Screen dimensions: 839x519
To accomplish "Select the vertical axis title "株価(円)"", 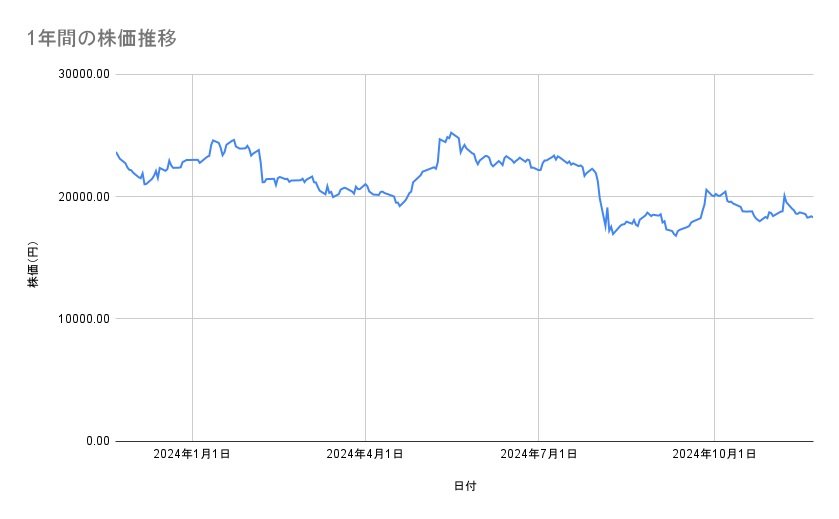I will (33, 264).
